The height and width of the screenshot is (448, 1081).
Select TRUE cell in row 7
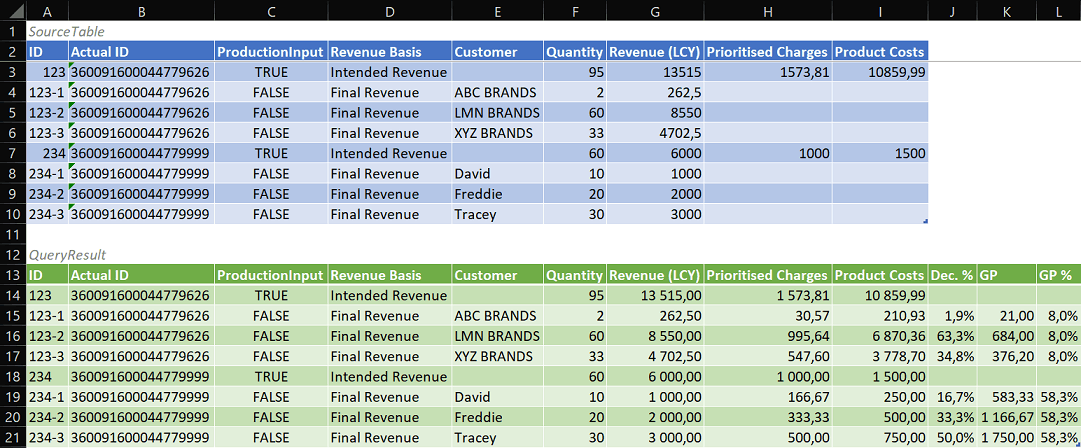271,153
